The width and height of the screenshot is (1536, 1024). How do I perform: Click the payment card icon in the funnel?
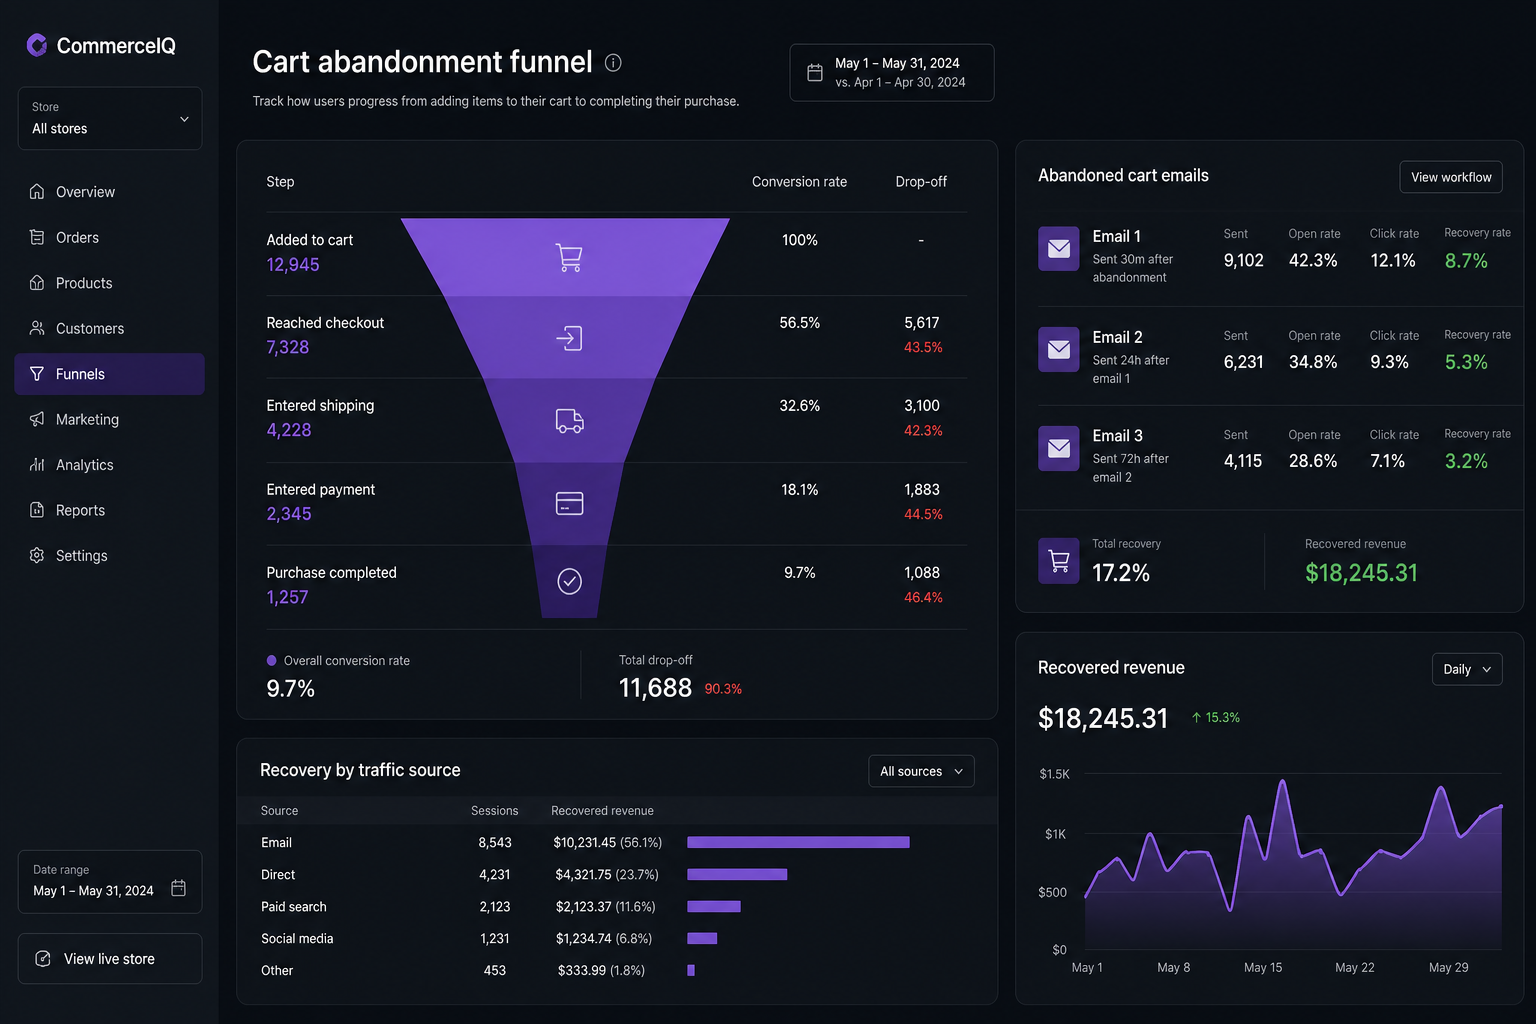point(569,503)
